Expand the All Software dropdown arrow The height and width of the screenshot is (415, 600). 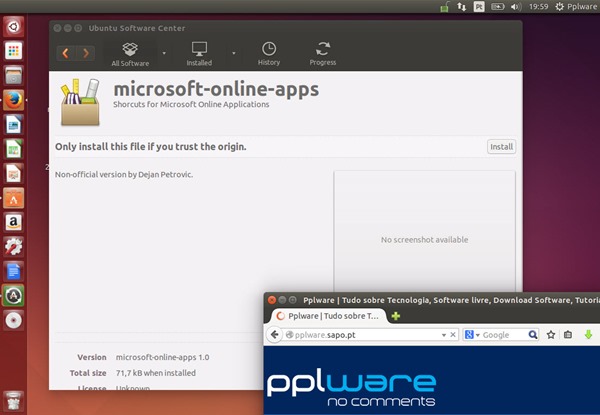(x=164, y=53)
